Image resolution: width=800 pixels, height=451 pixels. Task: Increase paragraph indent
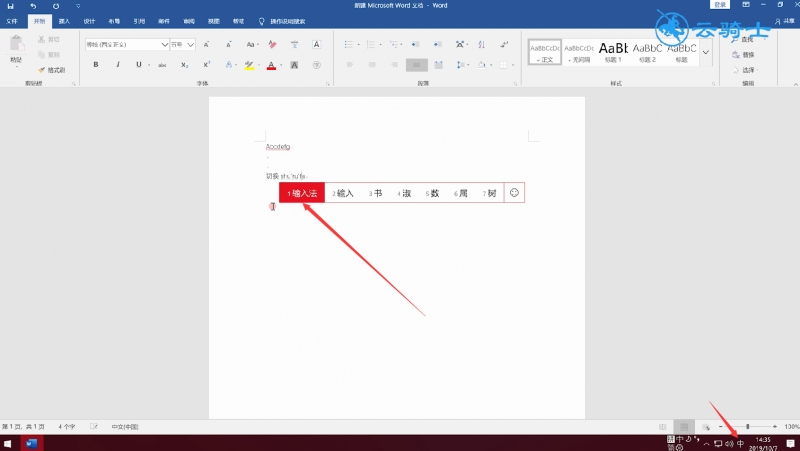click(x=438, y=44)
